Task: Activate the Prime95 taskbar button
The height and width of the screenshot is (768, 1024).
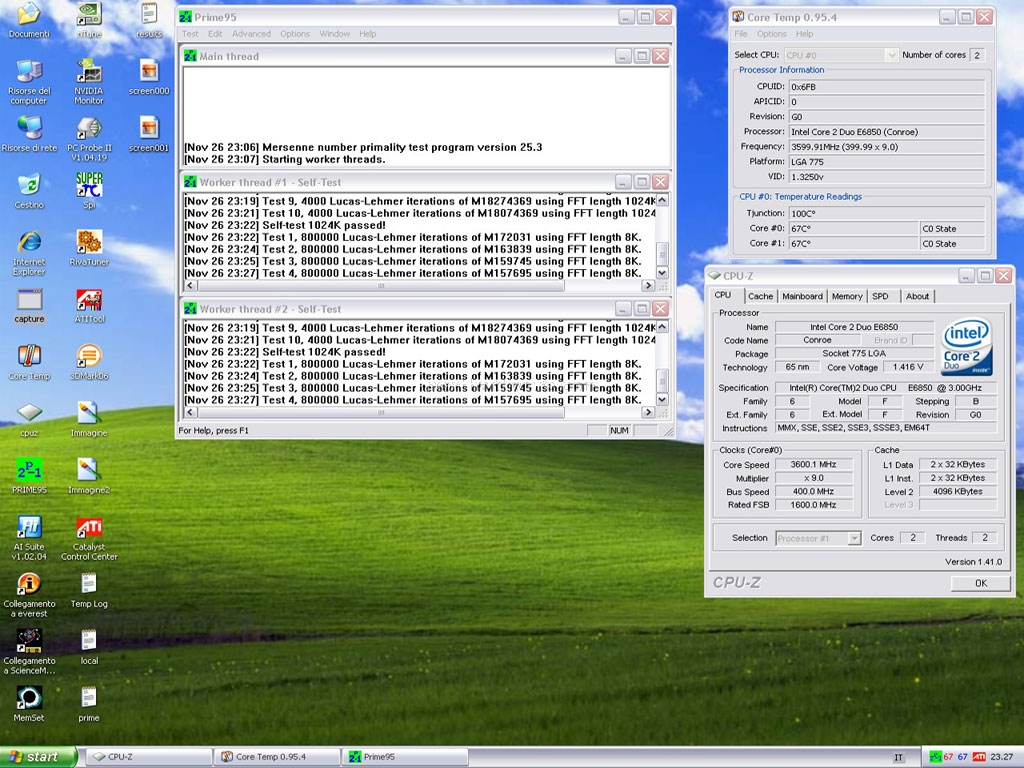Action: pyautogui.click(x=405, y=757)
